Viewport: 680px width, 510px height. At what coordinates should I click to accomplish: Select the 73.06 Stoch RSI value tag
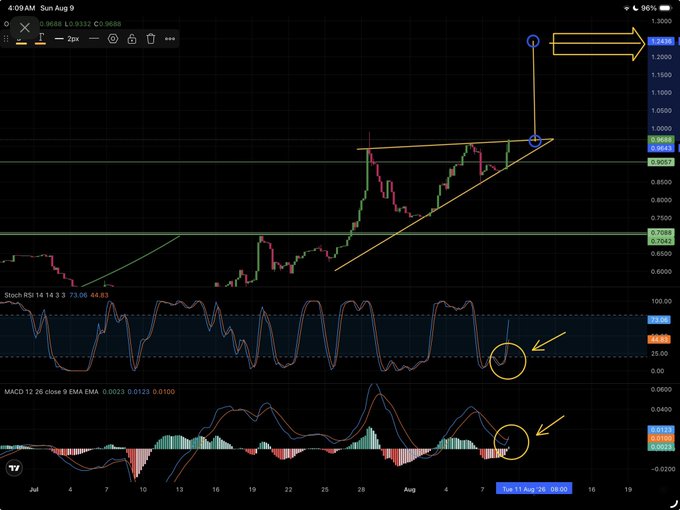coord(660,320)
